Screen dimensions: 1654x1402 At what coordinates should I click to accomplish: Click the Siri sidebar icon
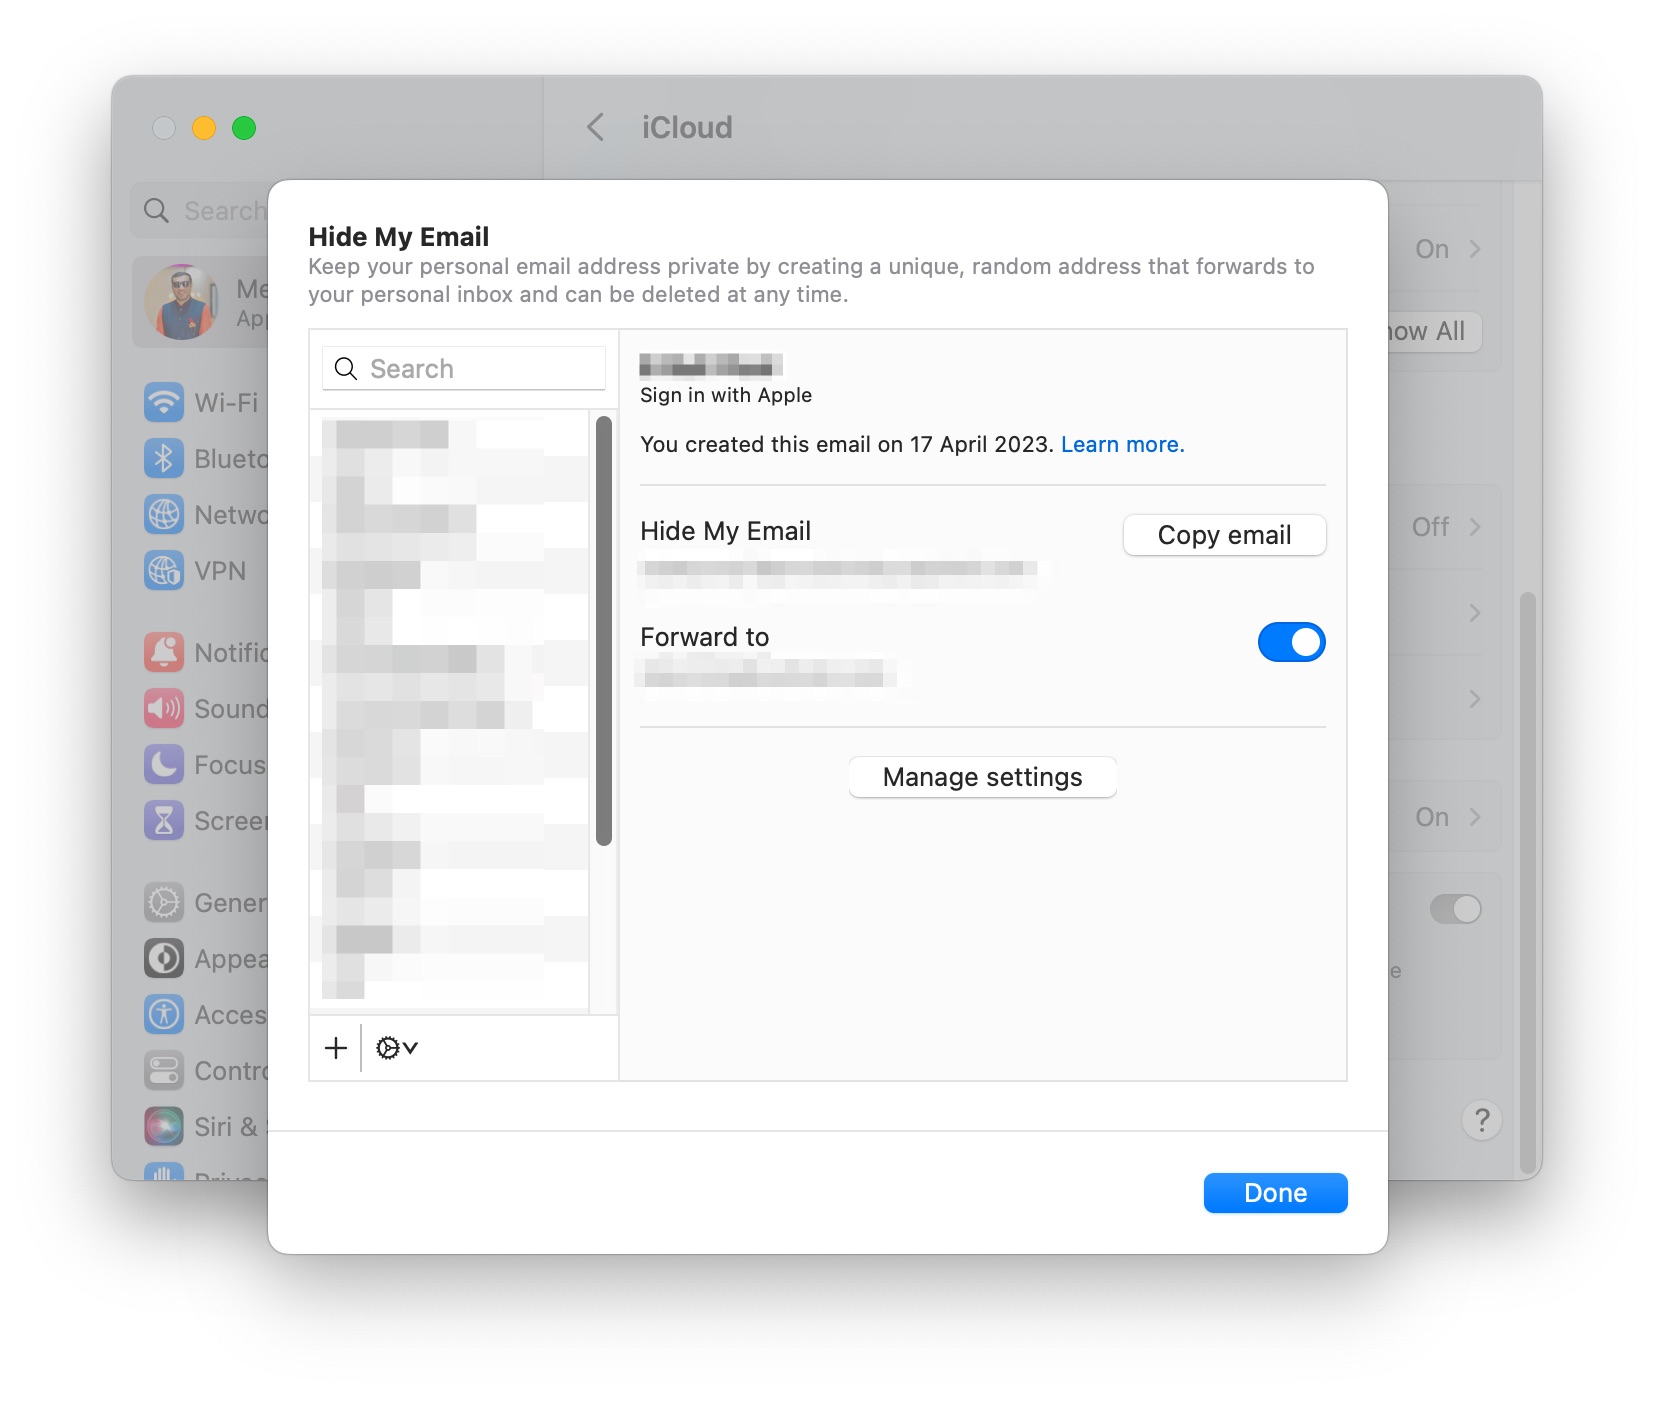(163, 1126)
